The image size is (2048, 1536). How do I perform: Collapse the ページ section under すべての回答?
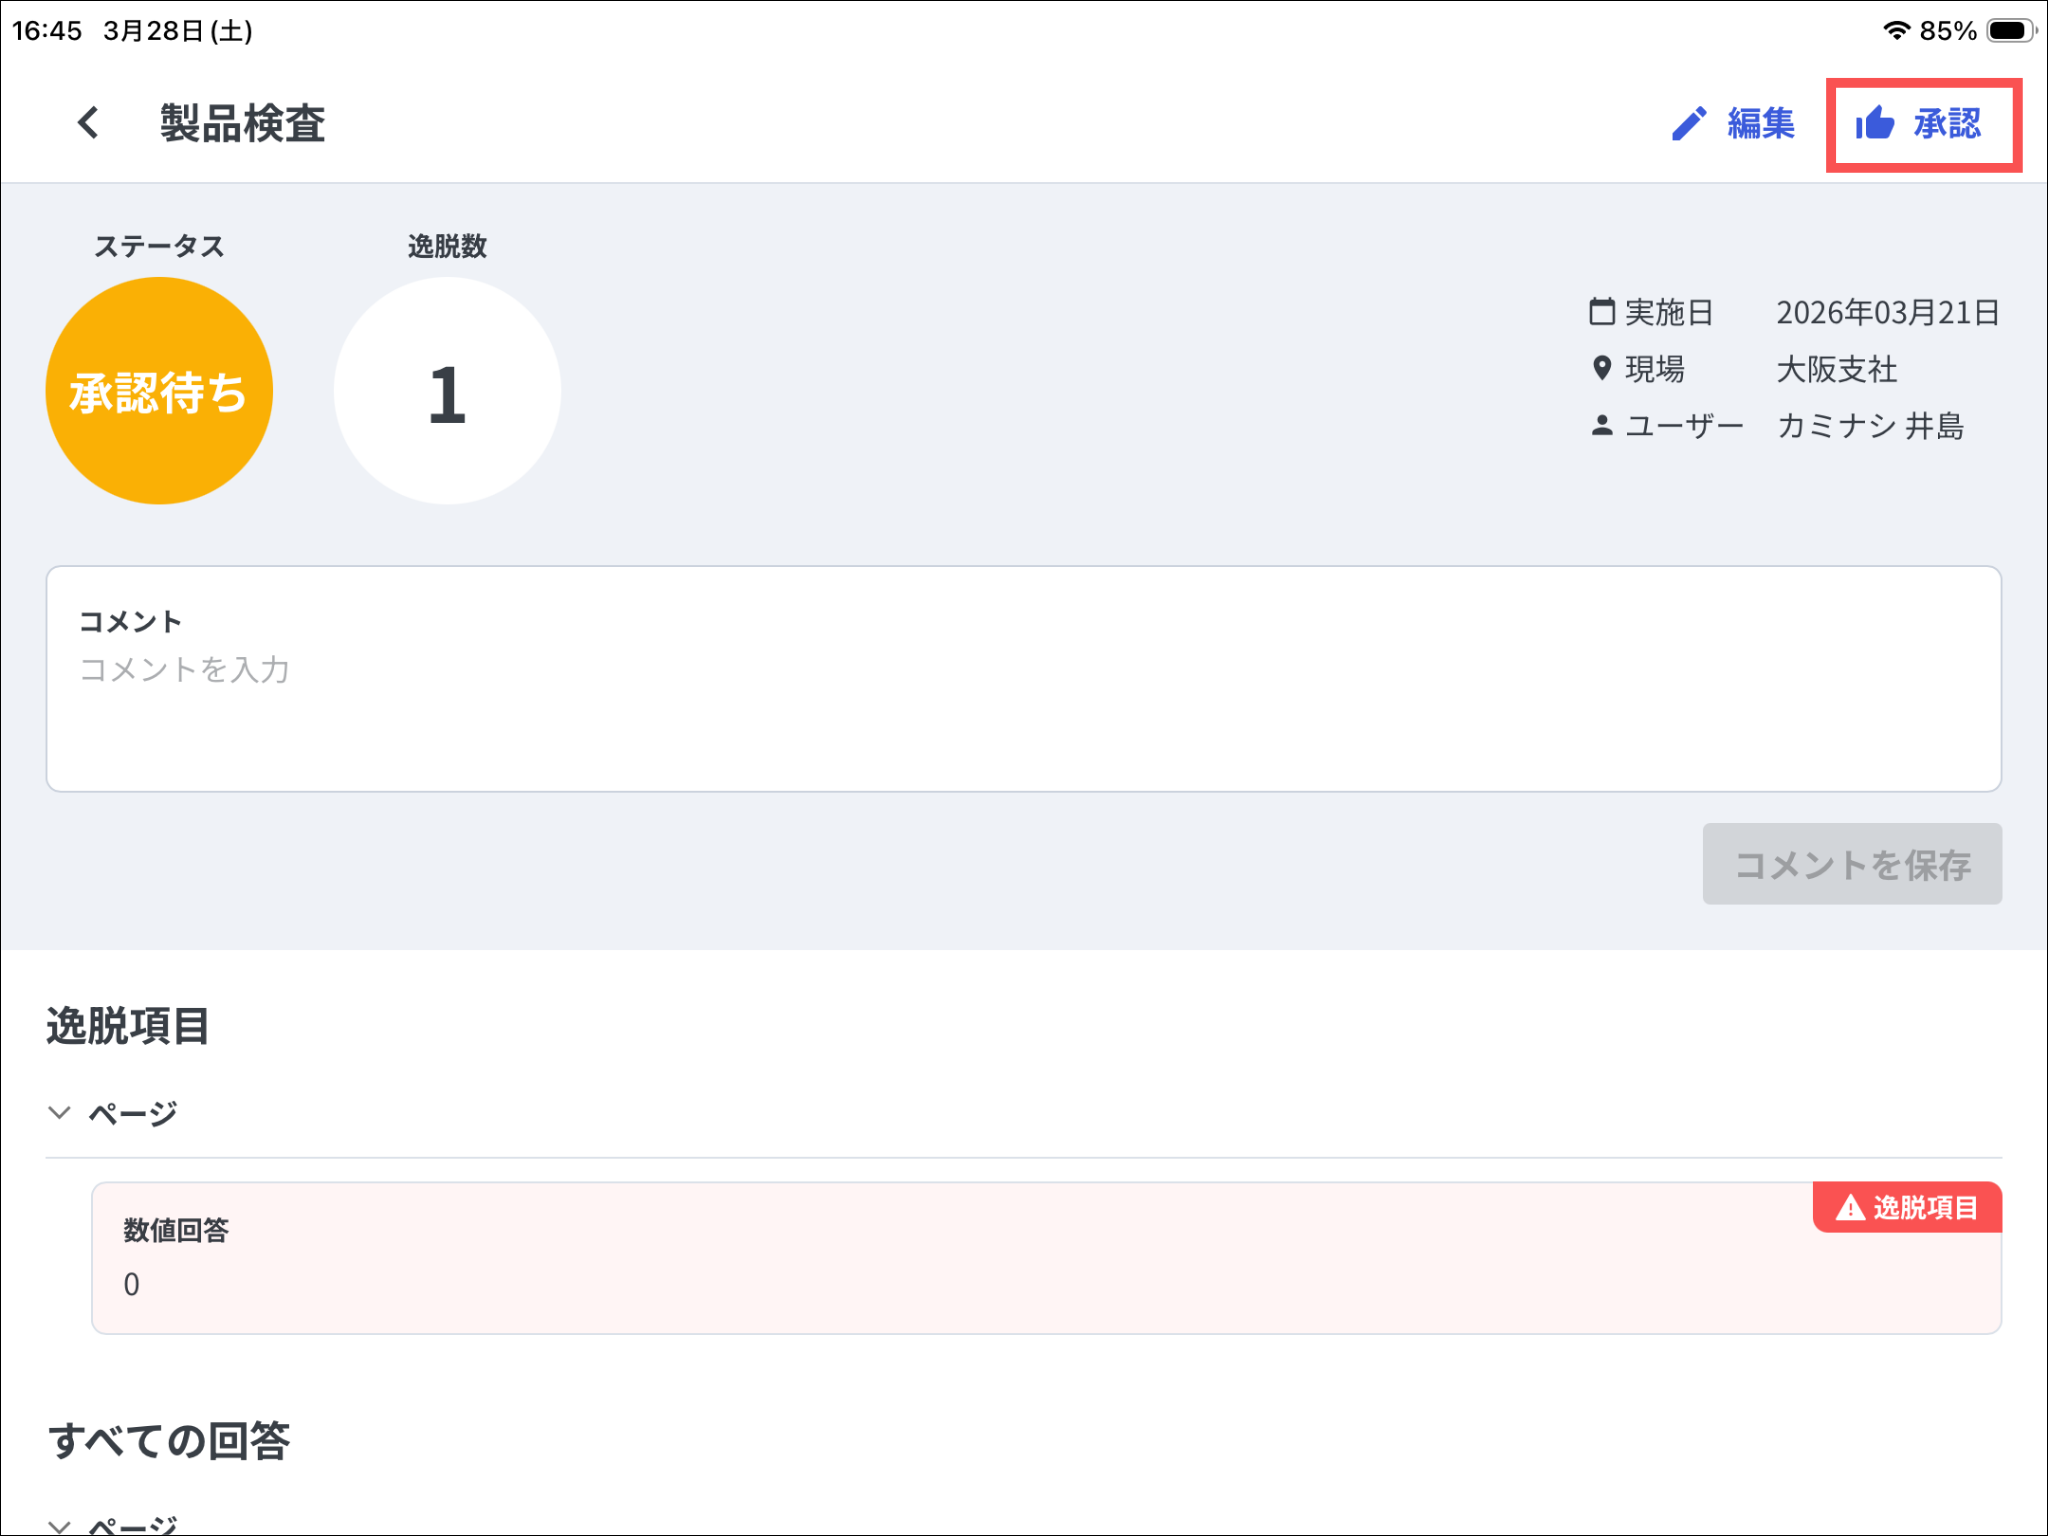pos(60,1526)
